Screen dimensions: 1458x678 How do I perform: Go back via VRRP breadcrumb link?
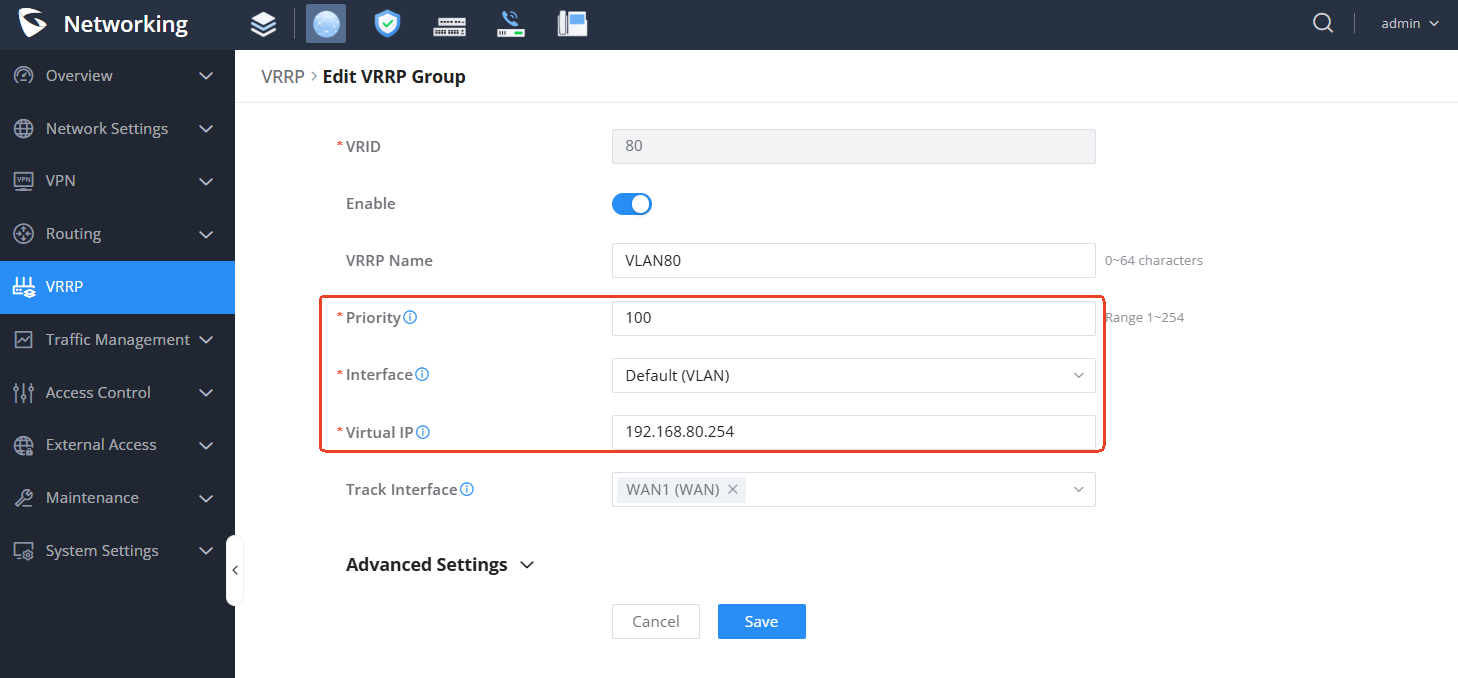coord(282,76)
